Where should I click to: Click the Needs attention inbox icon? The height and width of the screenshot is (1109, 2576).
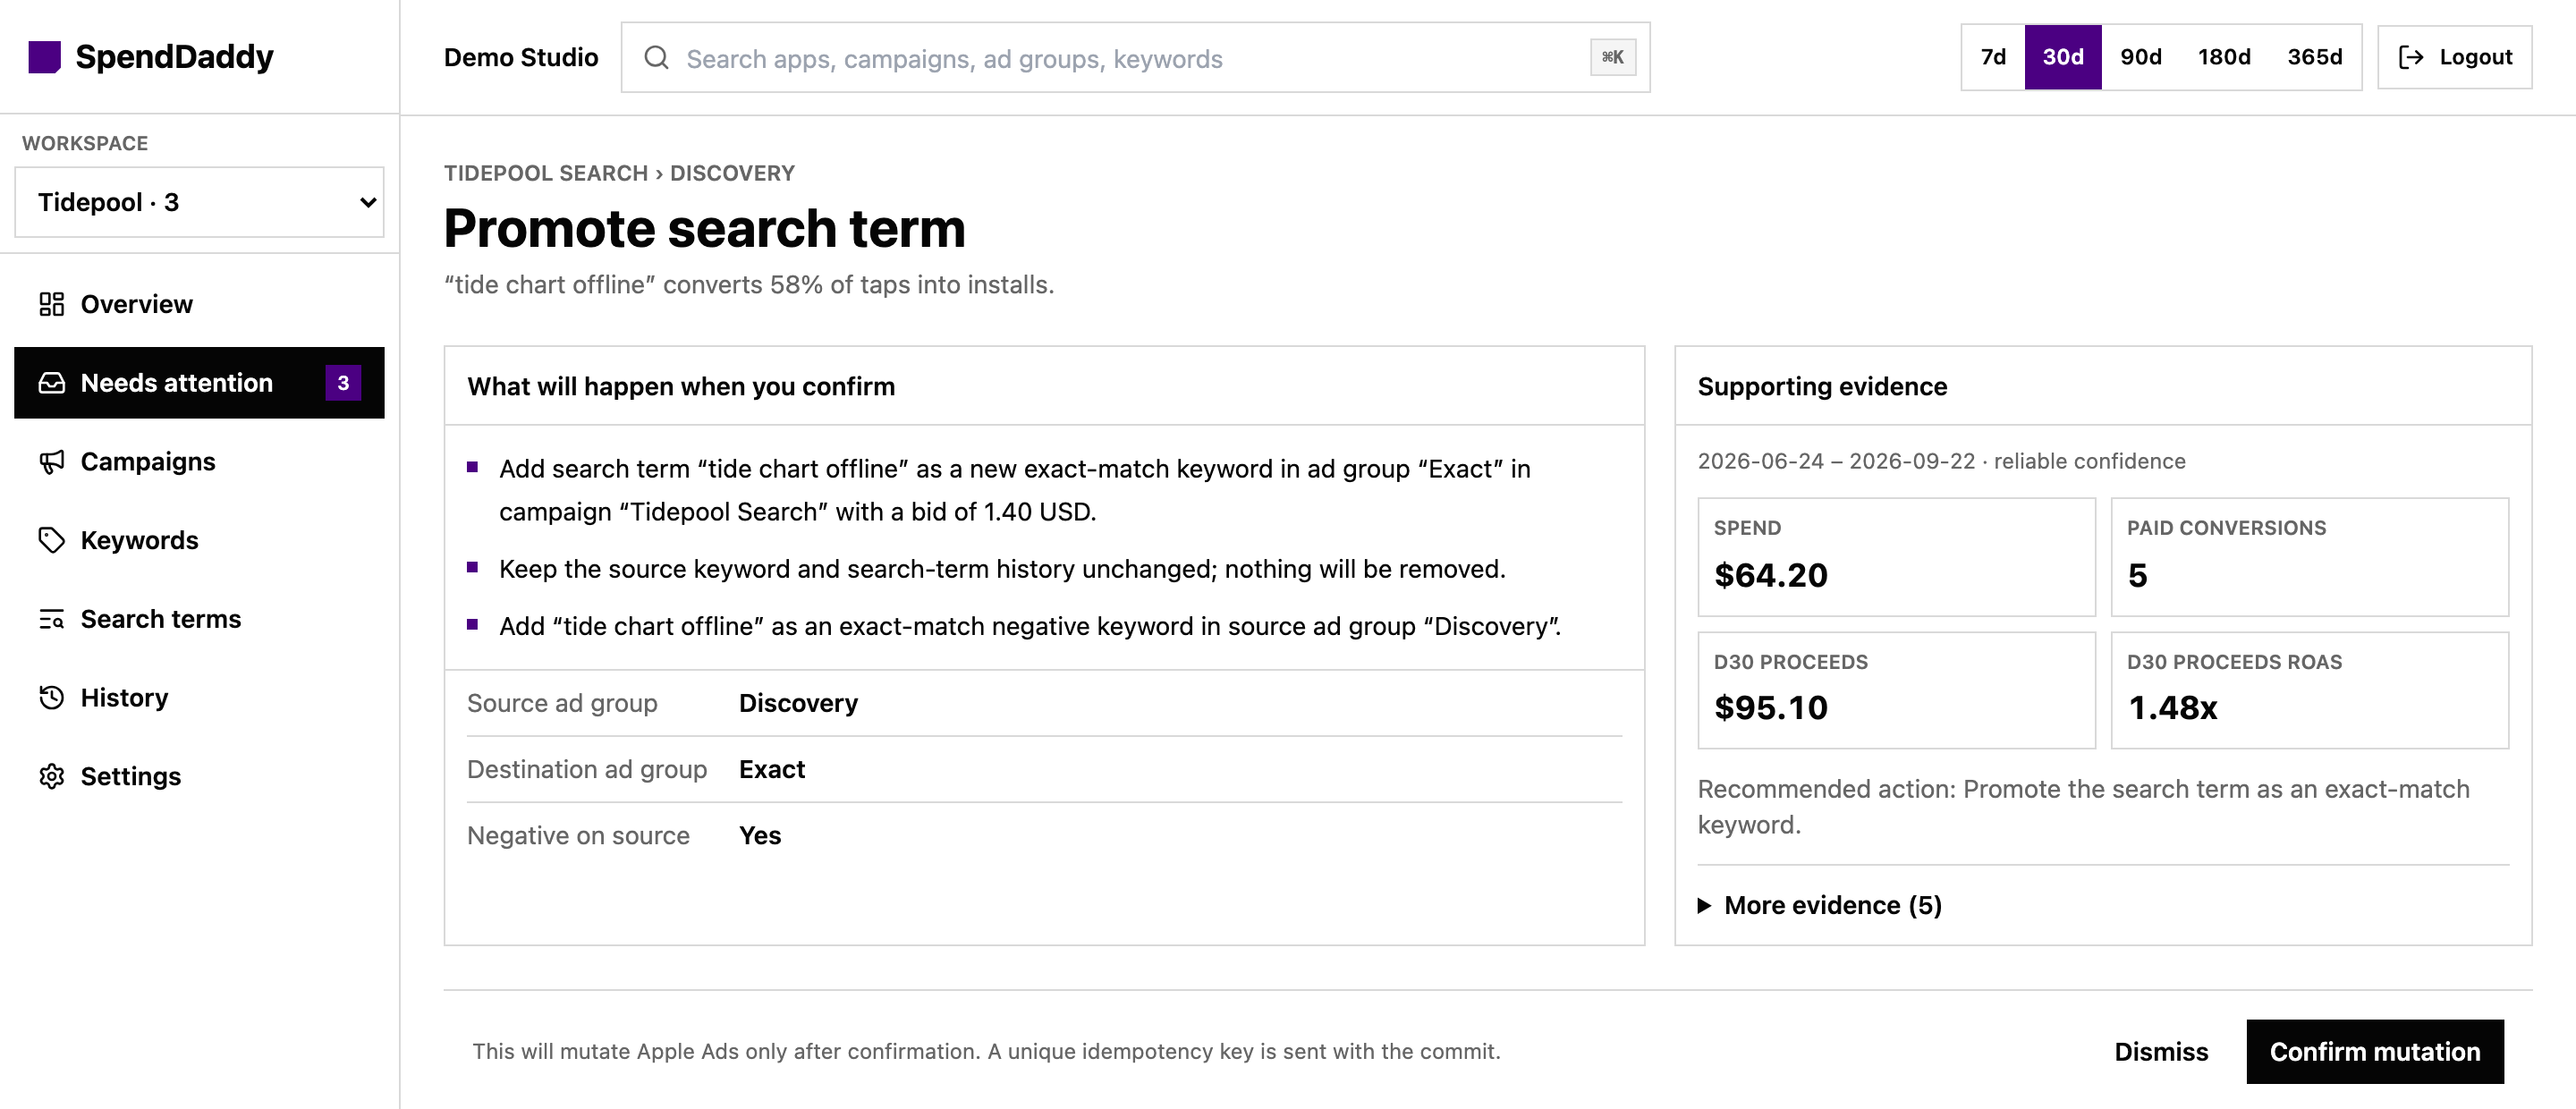click(x=51, y=383)
